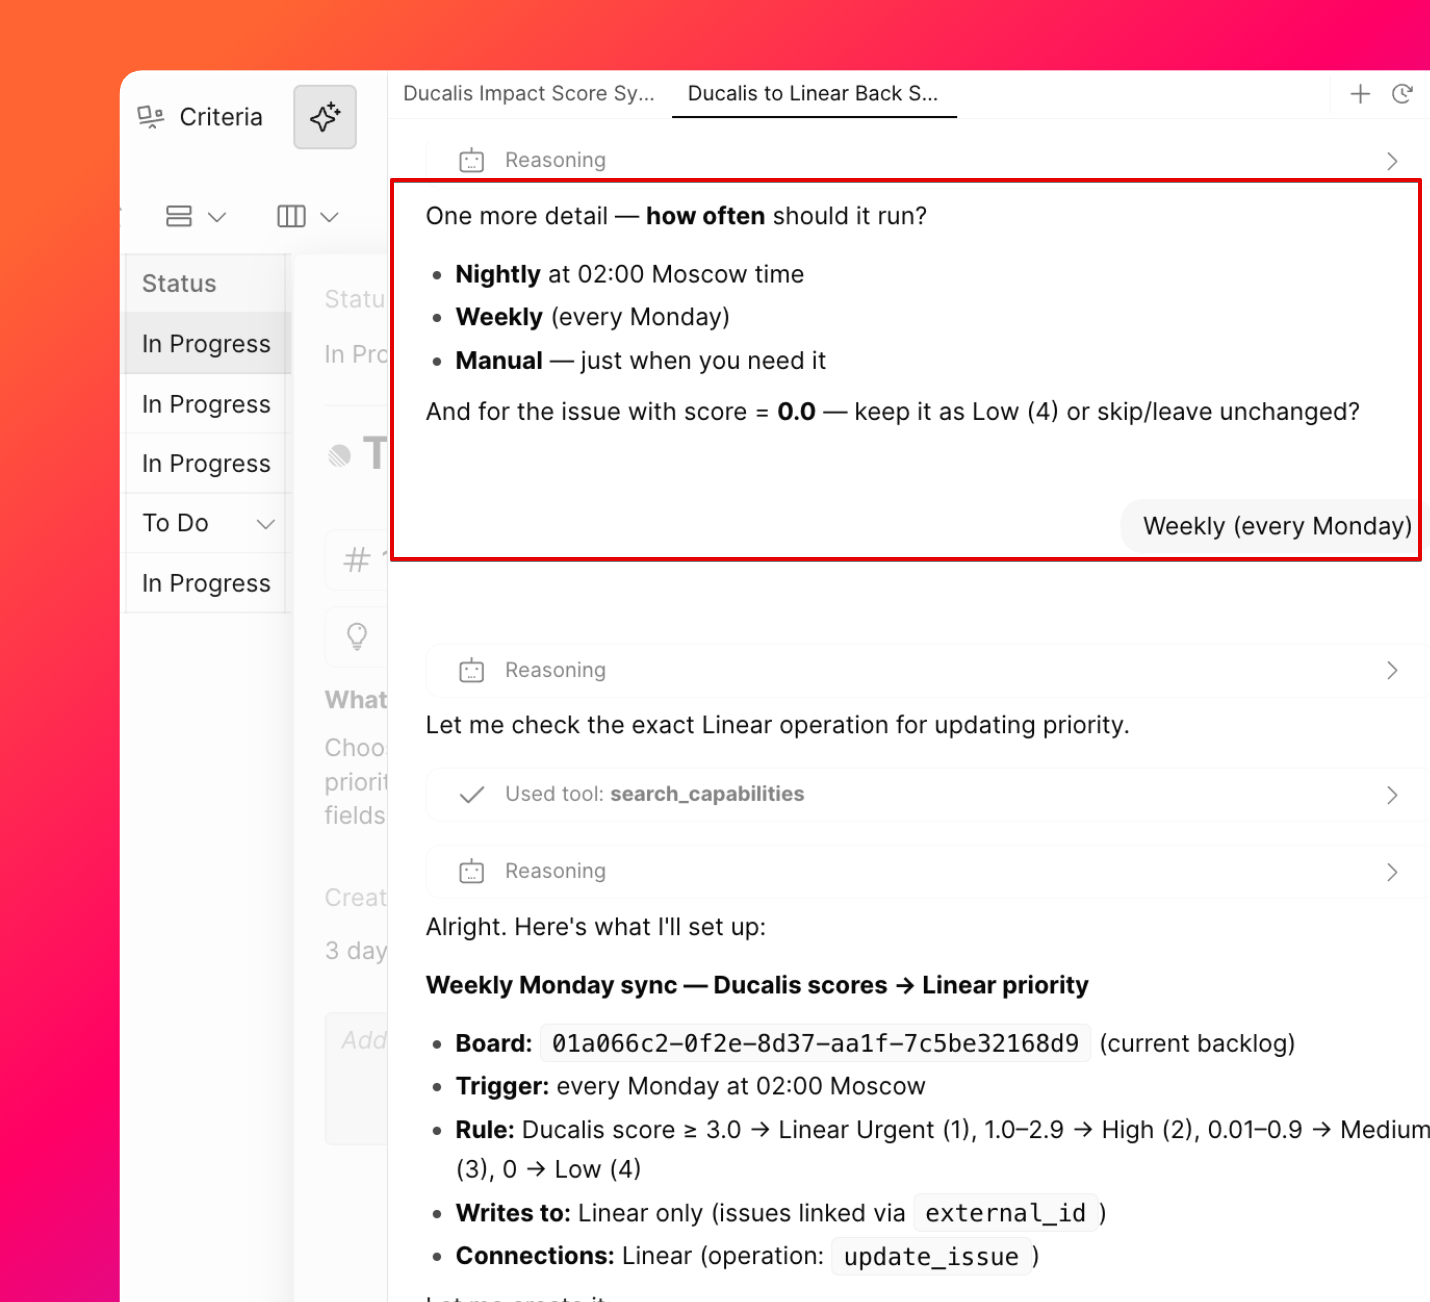The width and height of the screenshot is (1430, 1302).
Task: Click the board ID code '01a066c2-0f2e-8d37...'
Action: point(815,1043)
